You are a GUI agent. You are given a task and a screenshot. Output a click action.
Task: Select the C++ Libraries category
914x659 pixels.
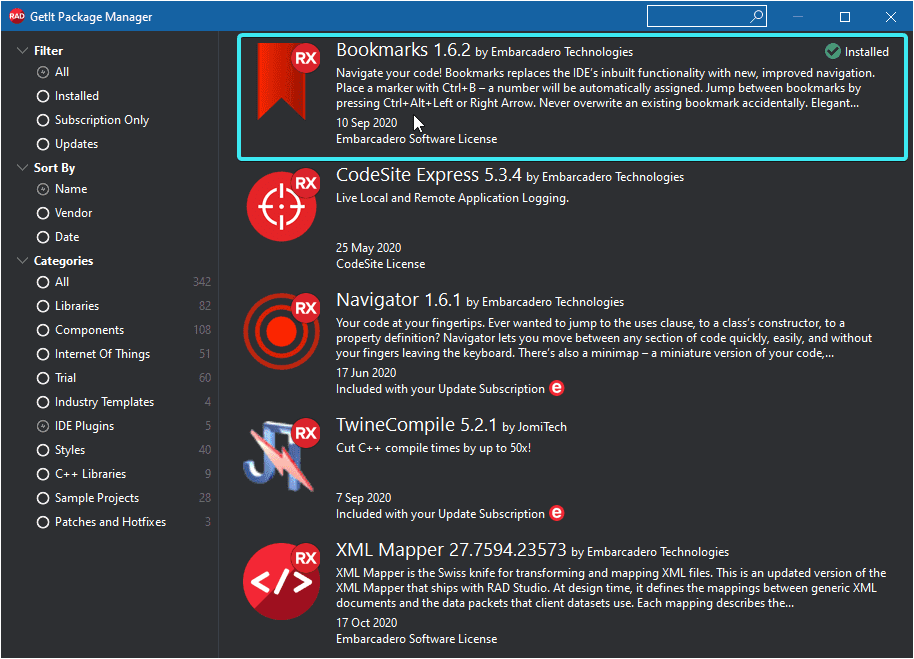81,474
